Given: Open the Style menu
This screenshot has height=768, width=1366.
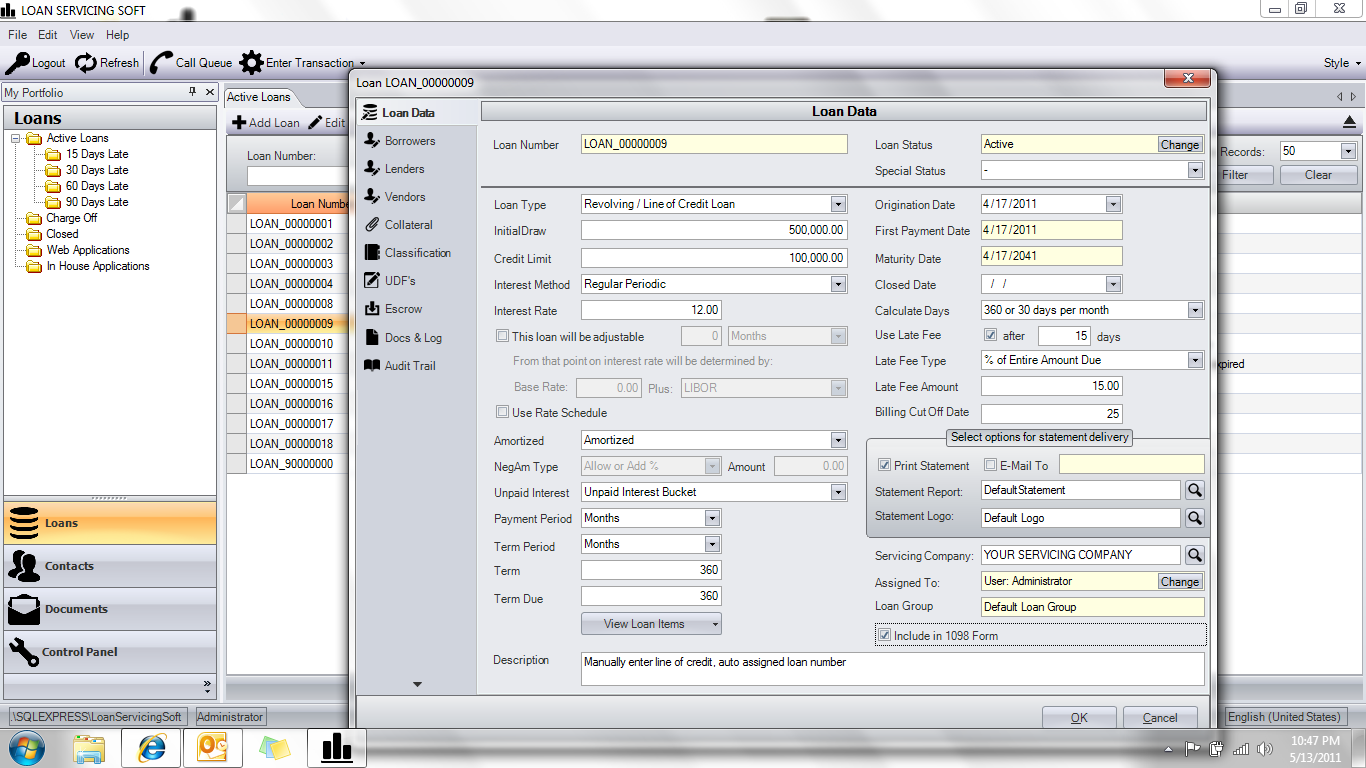Looking at the screenshot, I should point(1342,63).
